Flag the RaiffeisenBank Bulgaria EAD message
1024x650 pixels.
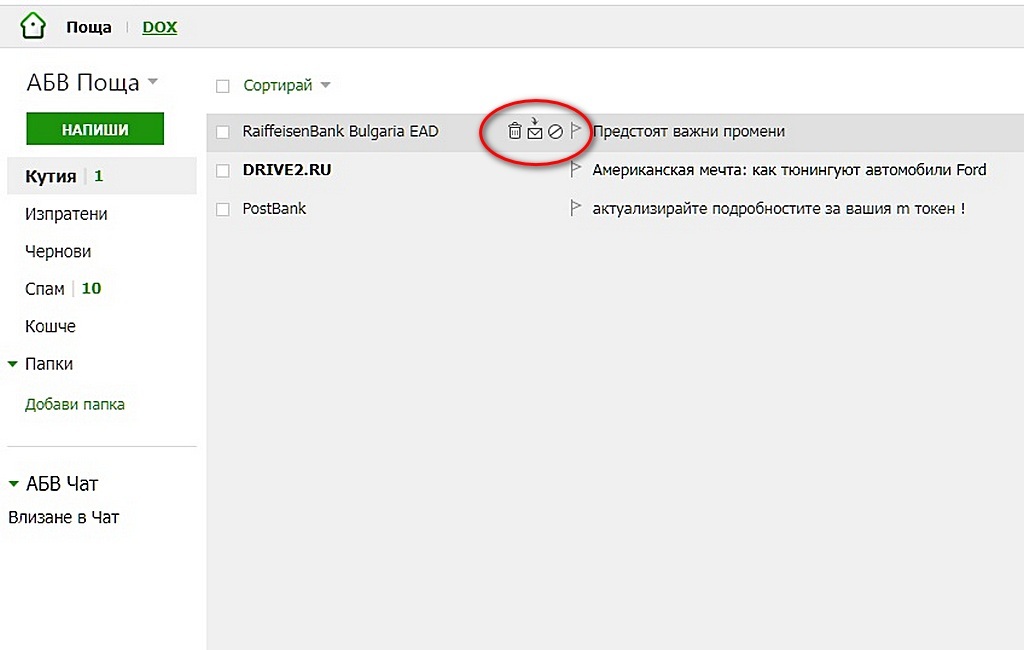point(575,130)
